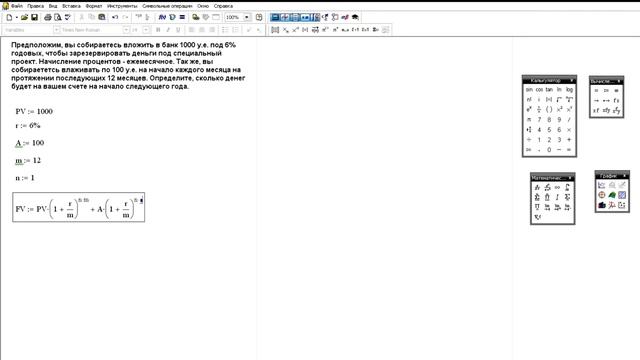Toggle the Calculus palette button in Math toolbar
The image size is (640, 360).
315,17
